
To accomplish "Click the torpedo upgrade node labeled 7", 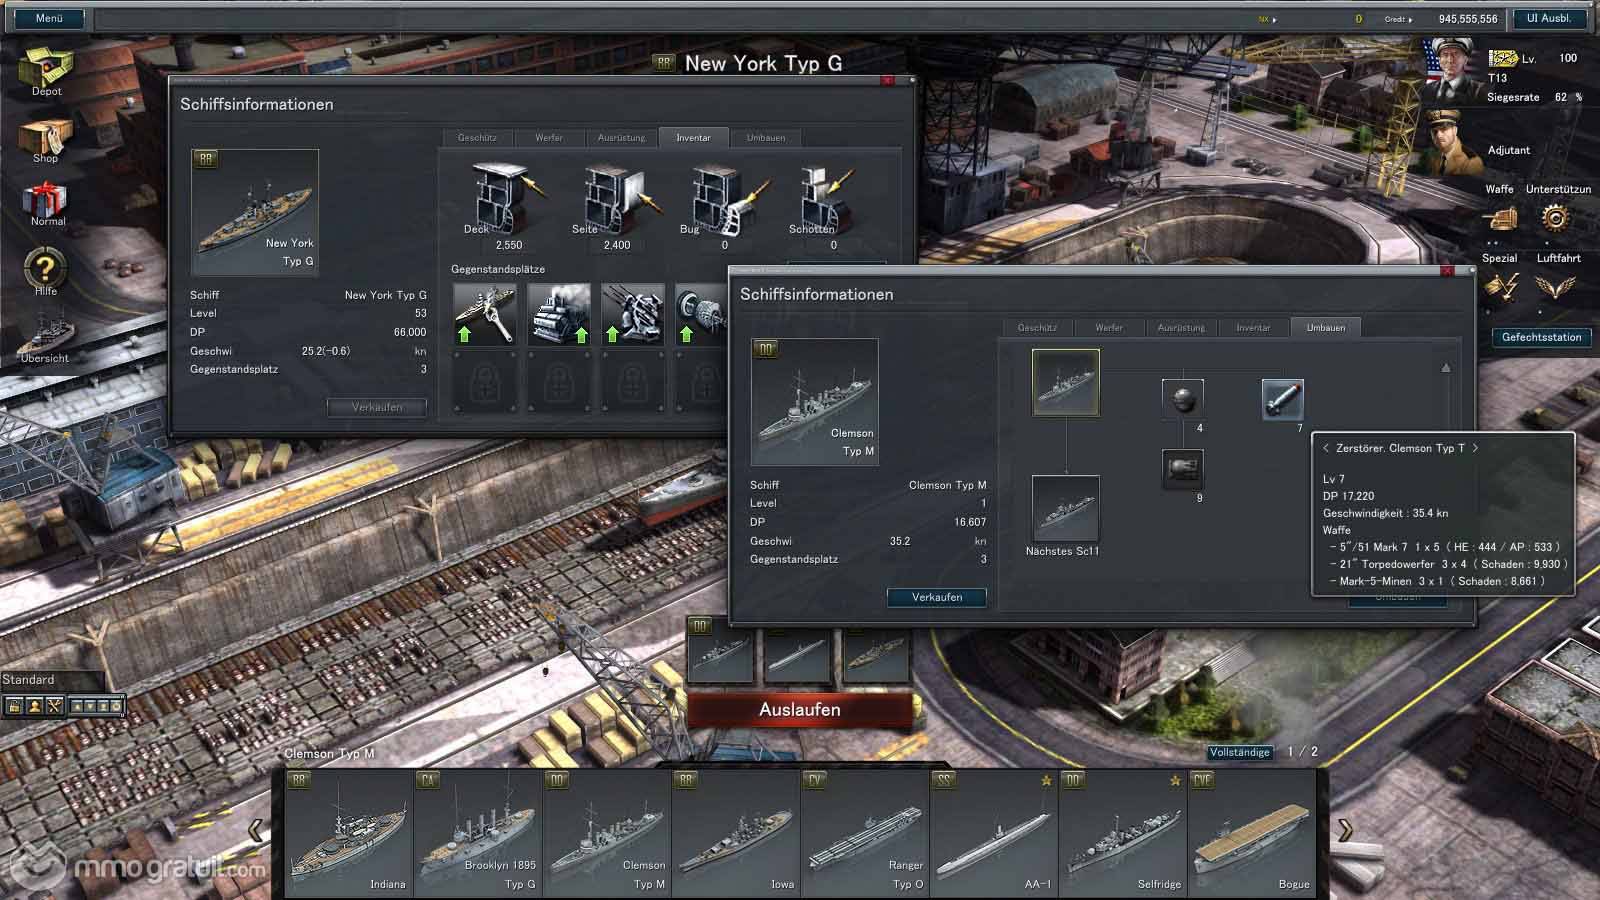I will point(1282,399).
